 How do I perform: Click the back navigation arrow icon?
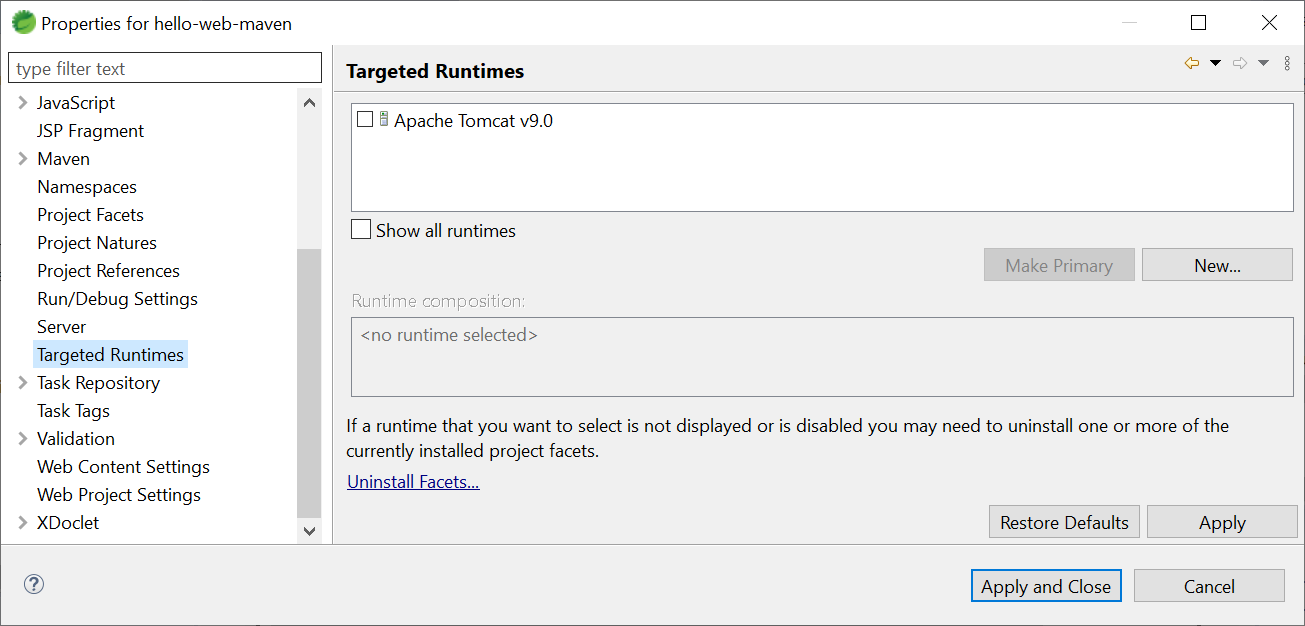pyautogui.click(x=1191, y=63)
